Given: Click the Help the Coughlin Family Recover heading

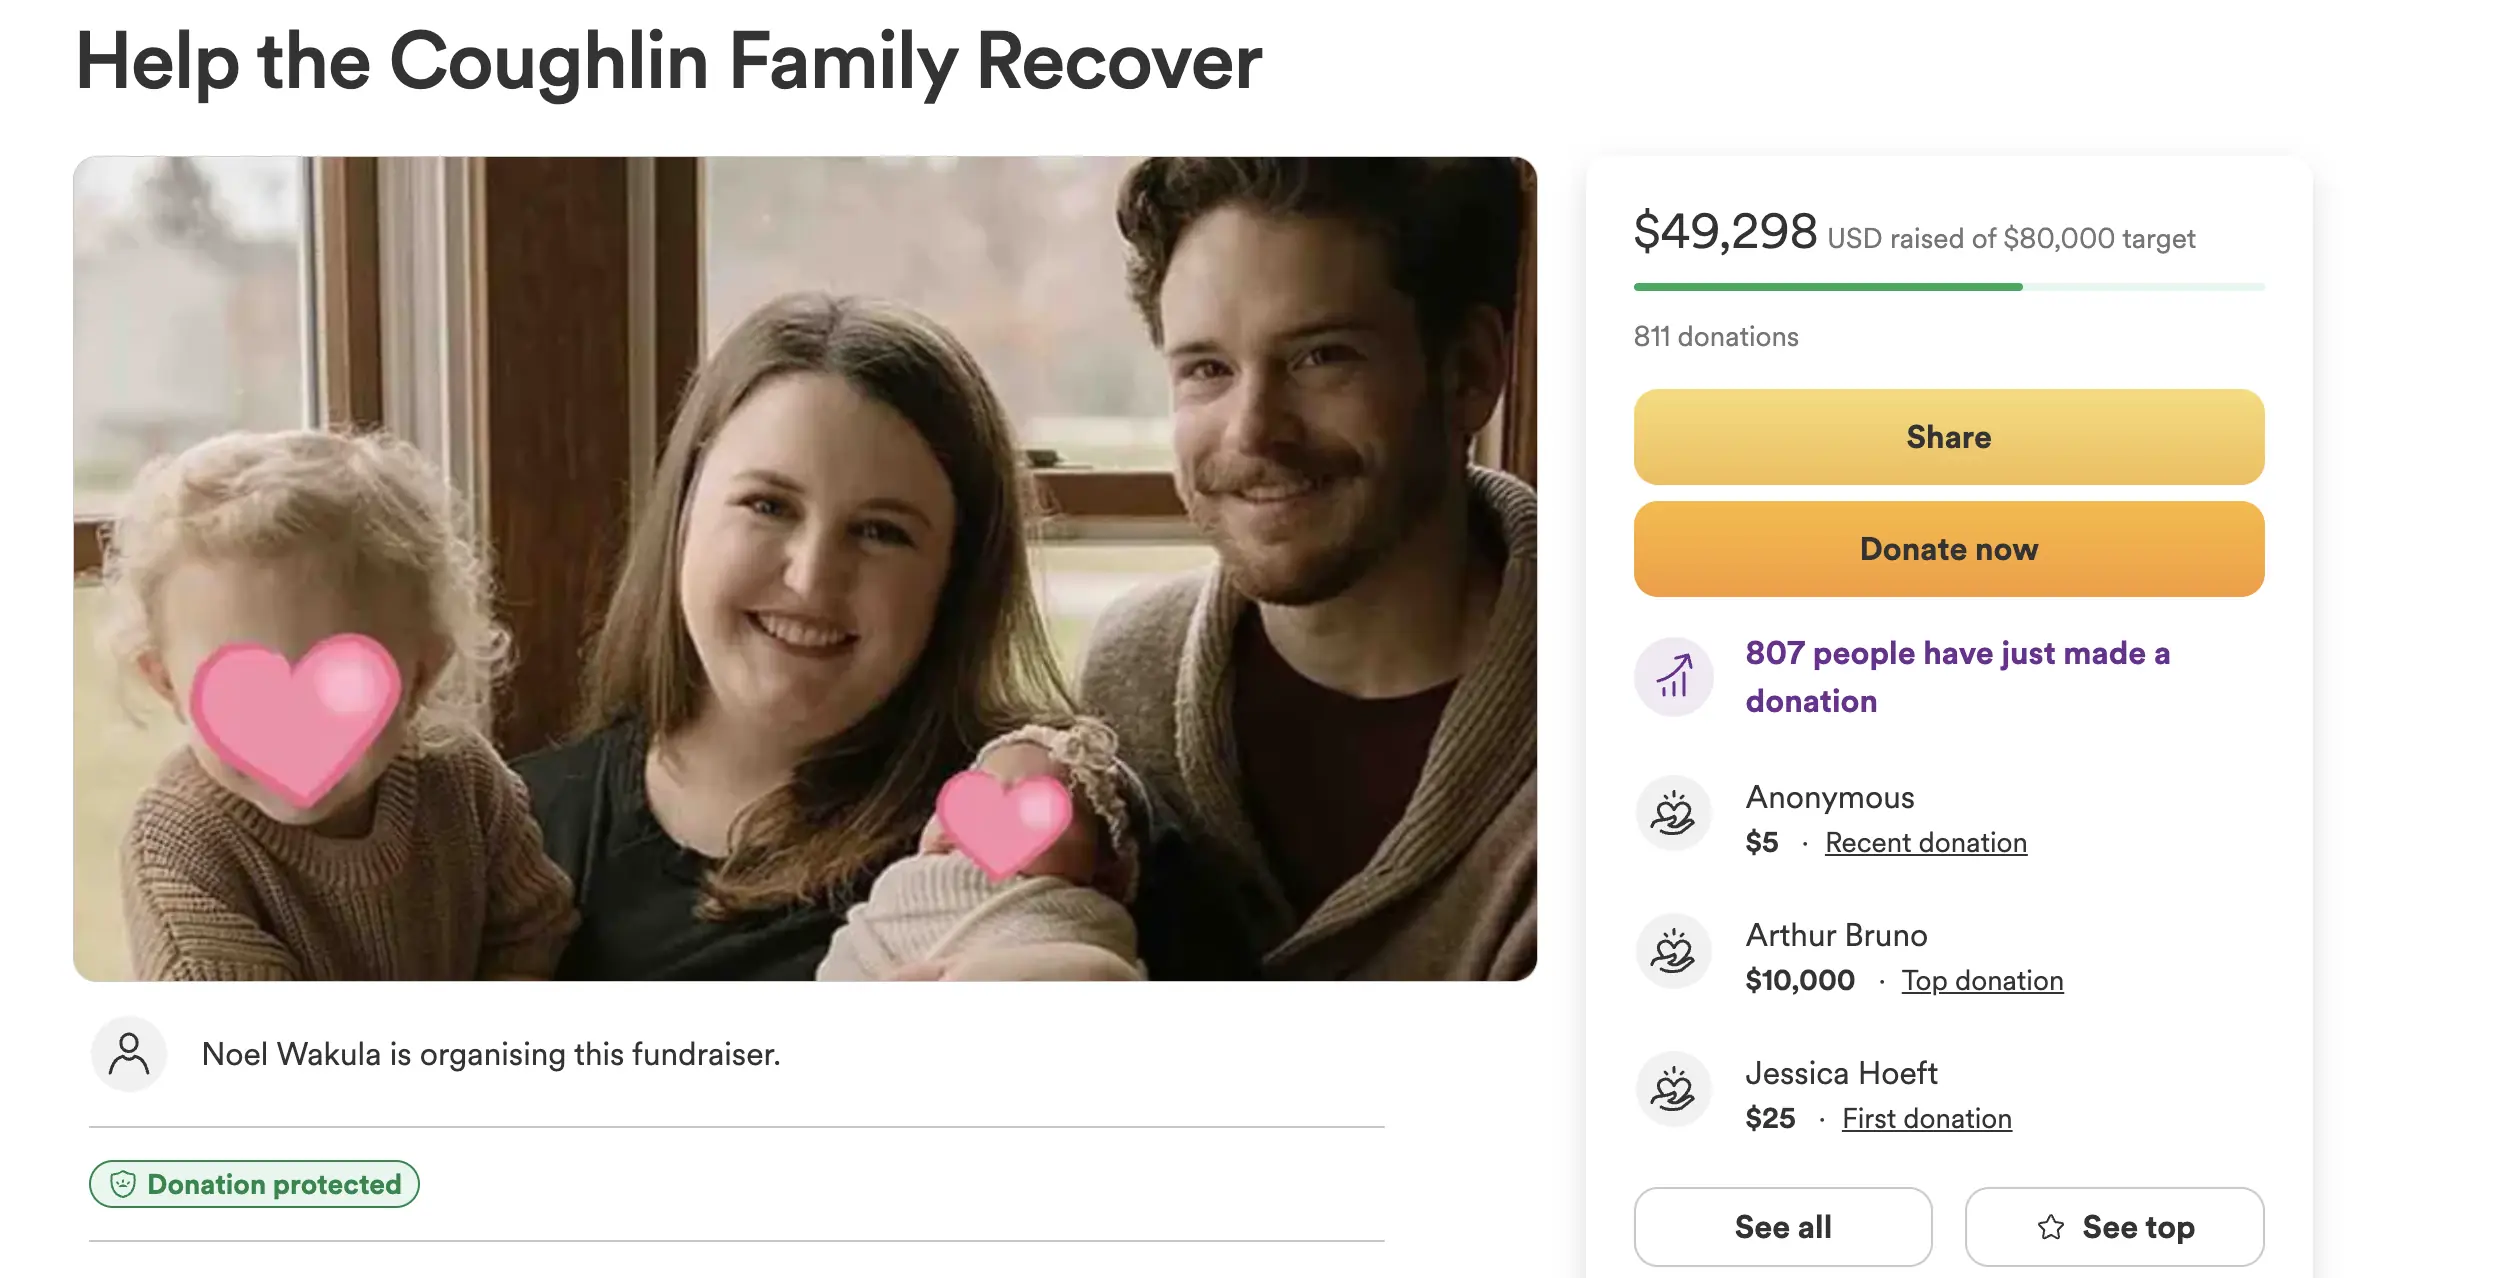Looking at the screenshot, I should (668, 62).
